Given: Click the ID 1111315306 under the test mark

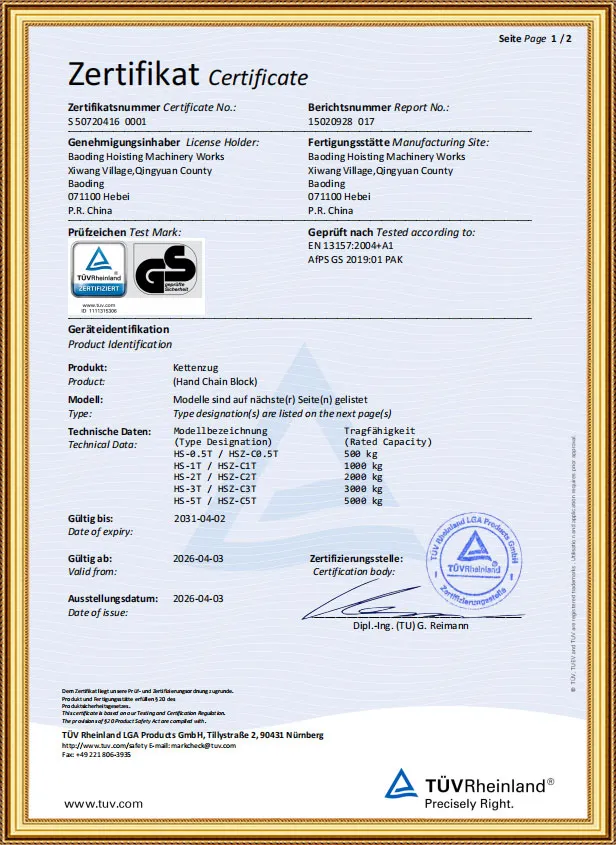Looking at the screenshot, I should pos(99,311).
